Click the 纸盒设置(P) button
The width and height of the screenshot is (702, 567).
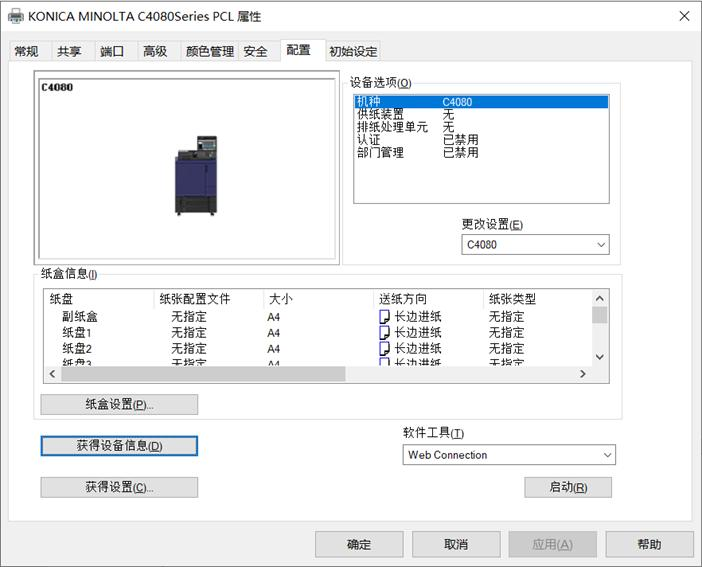click(119, 404)
